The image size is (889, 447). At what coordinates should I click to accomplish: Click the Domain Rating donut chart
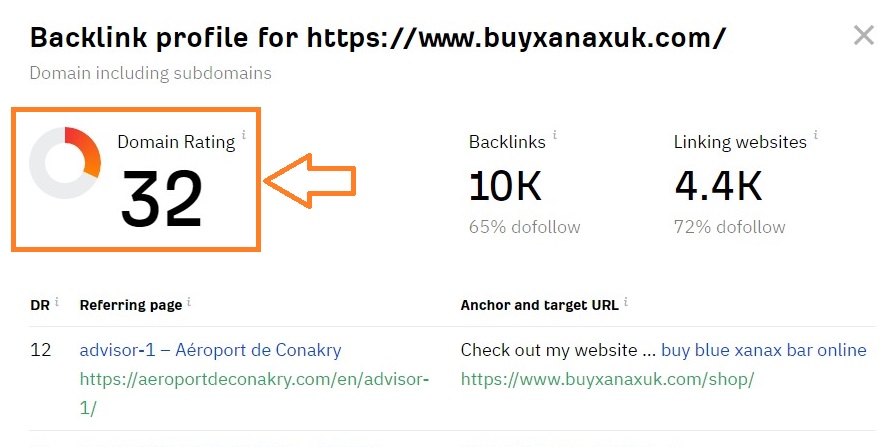[x=65, y=162]
